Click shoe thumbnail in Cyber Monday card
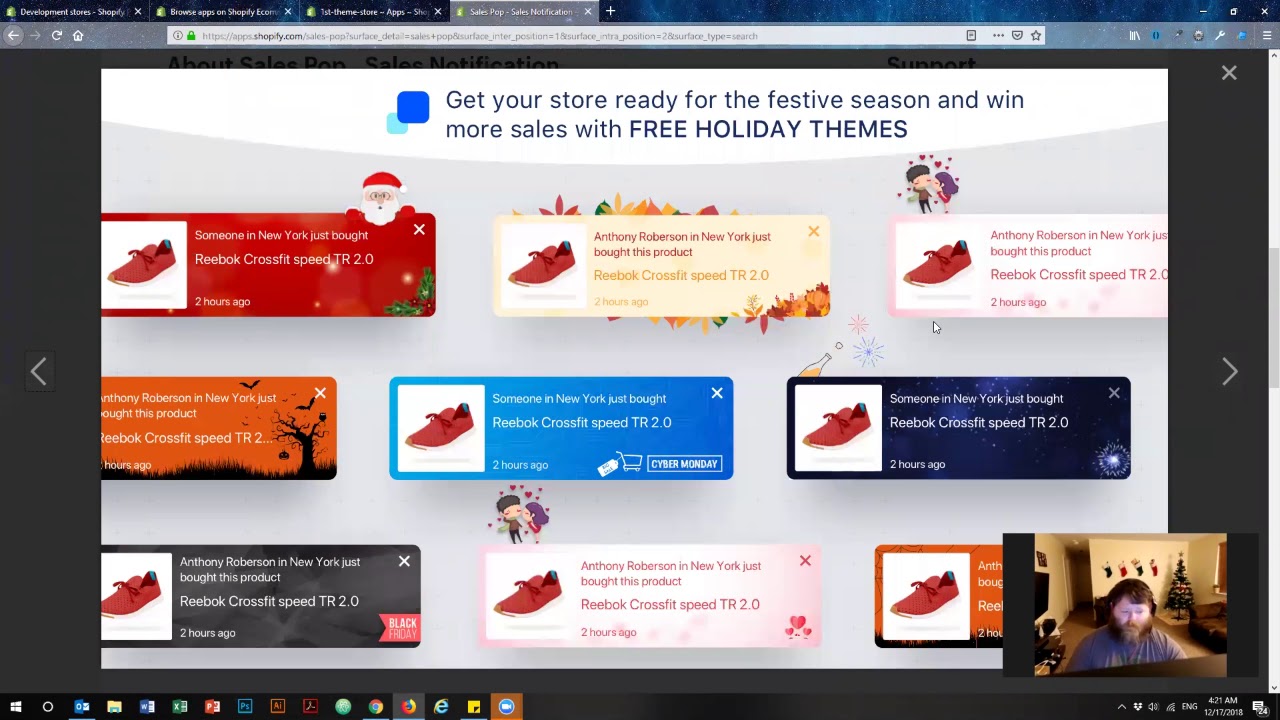 pyautogui.click(x=441, y=428)
